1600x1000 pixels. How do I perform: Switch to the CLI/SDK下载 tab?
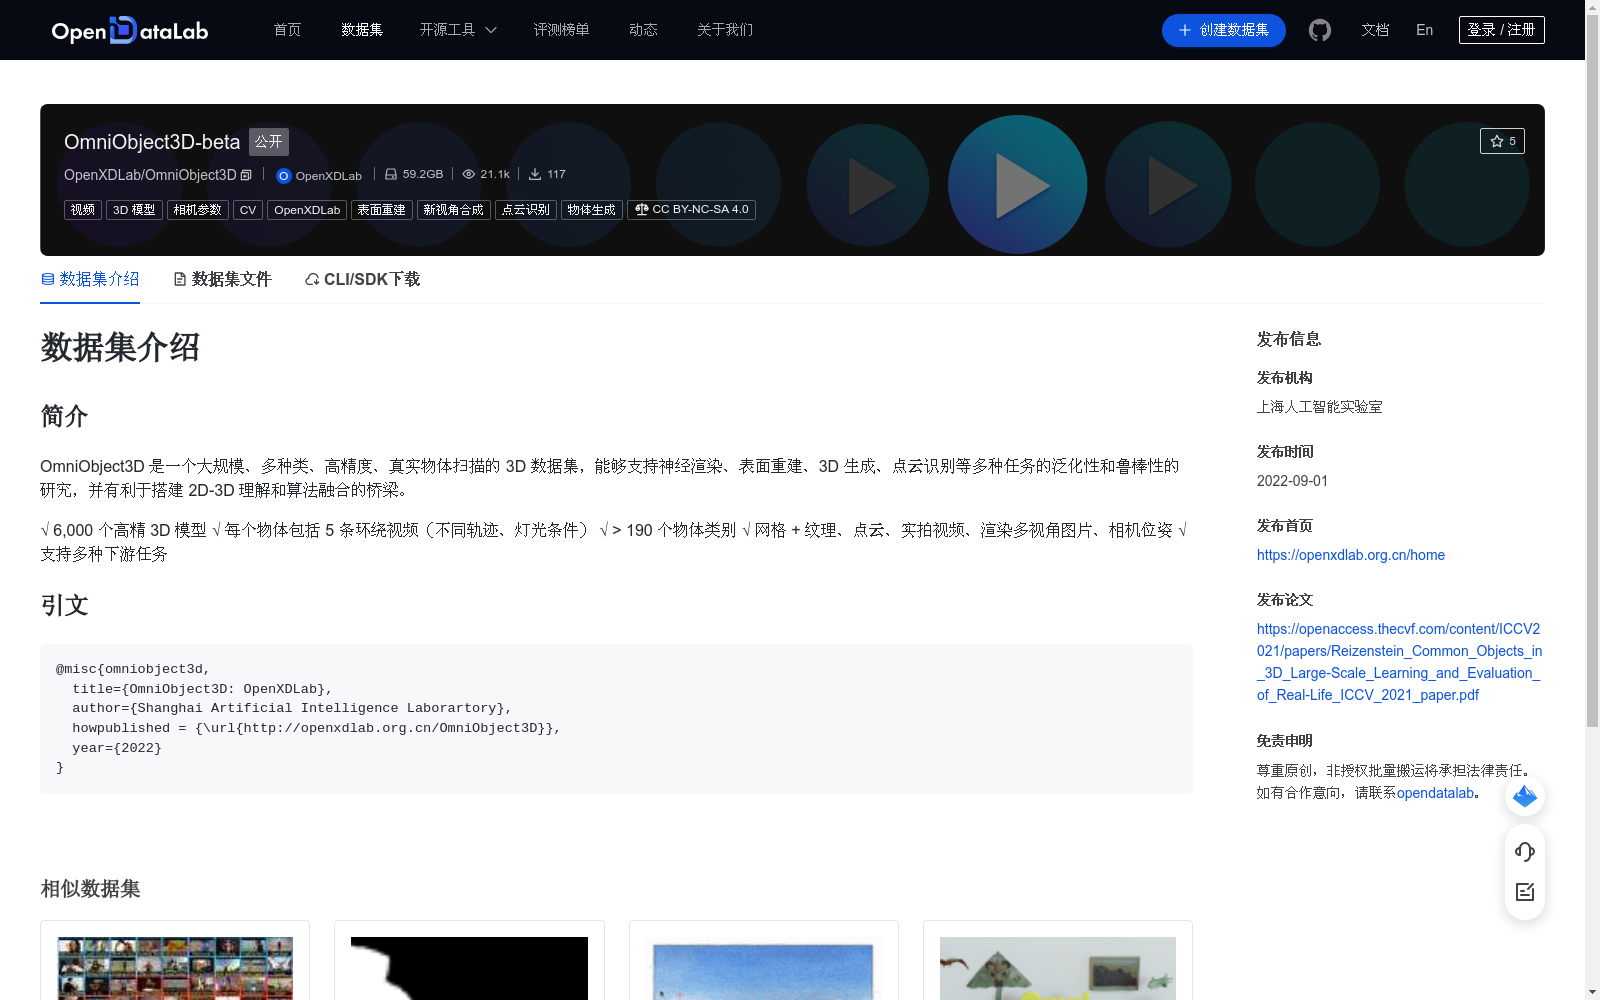pyautogui.click(x=362, y=280)
